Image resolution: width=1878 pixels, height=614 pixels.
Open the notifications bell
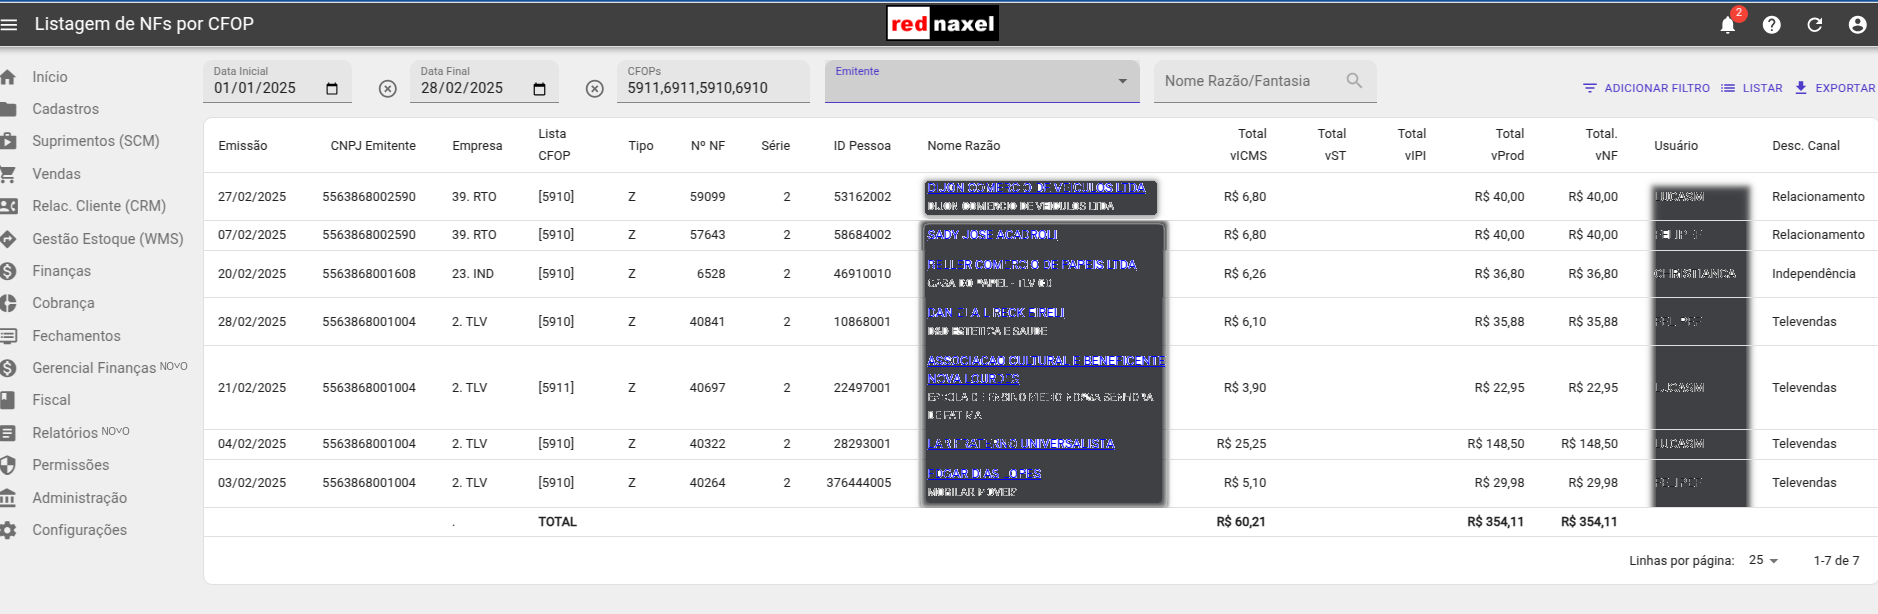[1727, 25]
